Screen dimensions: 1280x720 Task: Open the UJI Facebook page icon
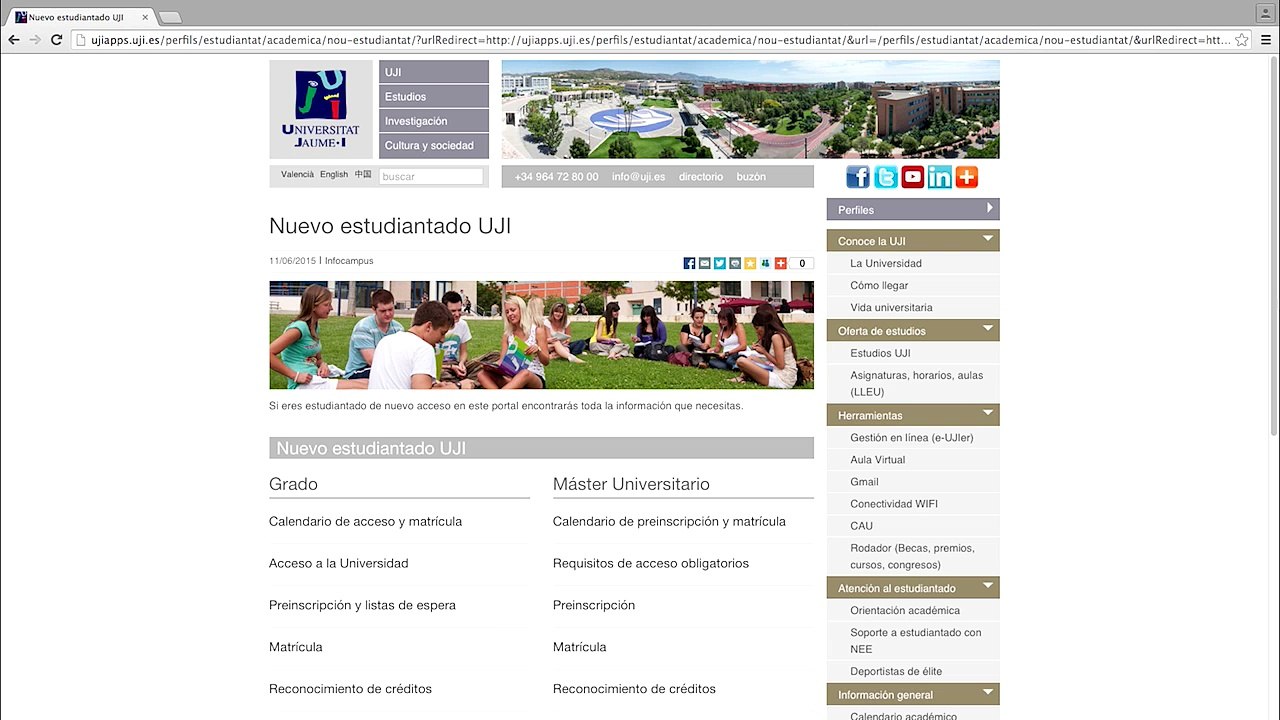pos(858,177)
